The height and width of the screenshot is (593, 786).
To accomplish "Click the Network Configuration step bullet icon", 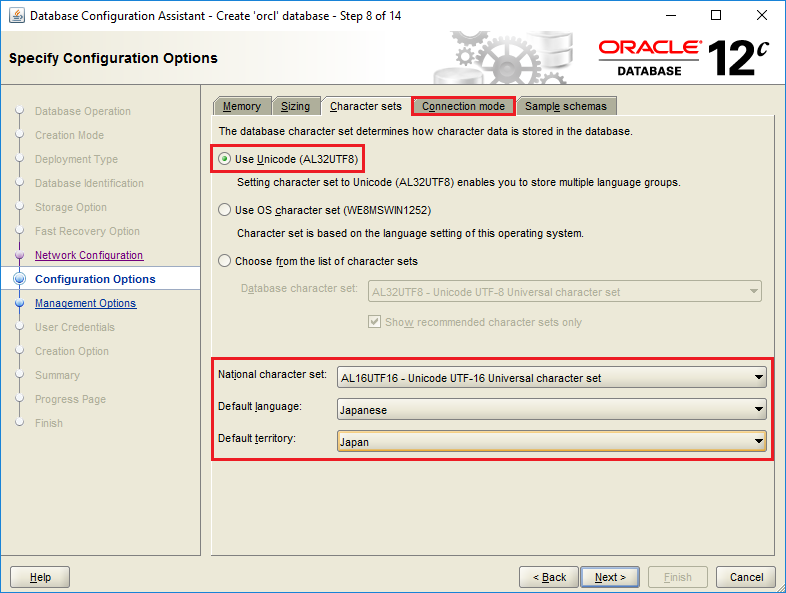I will (20, 255).
